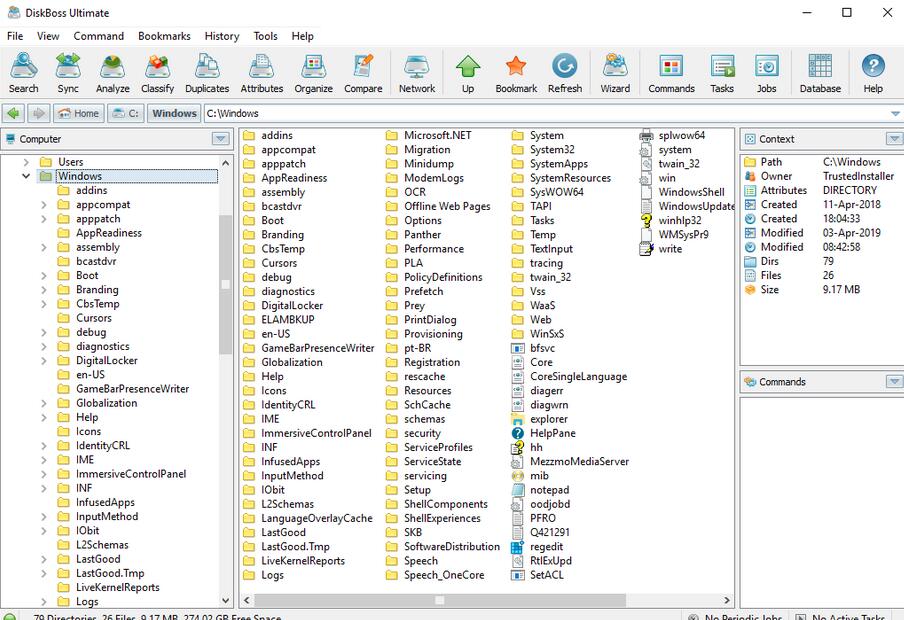The image size is (904, 620).
Task: Open the File menu
Action: (x=15, y=36)
